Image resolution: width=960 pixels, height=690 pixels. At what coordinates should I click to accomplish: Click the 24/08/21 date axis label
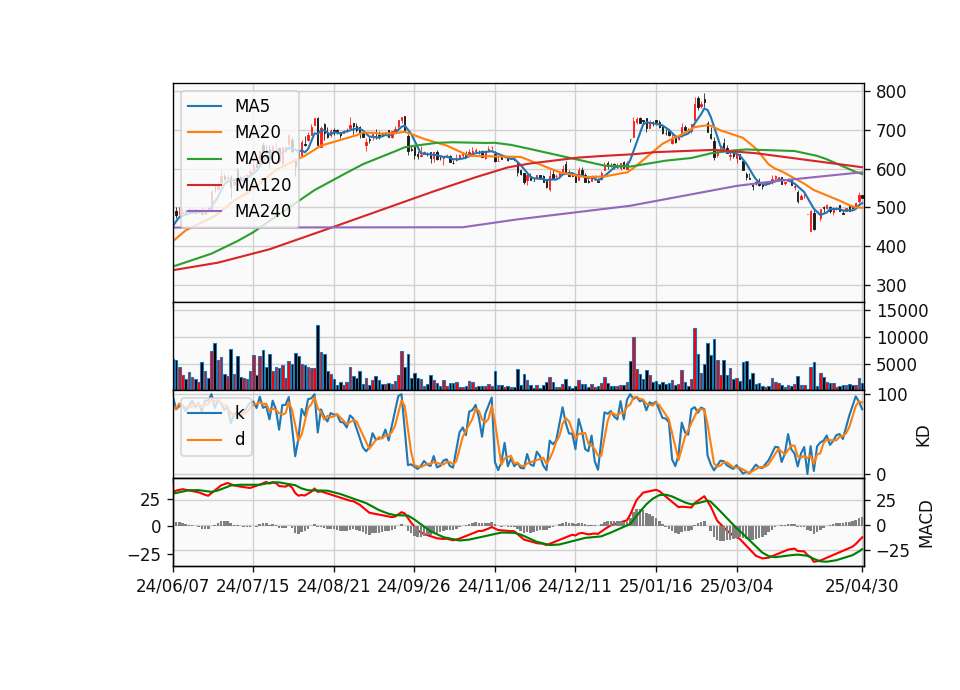click(334, 586)
